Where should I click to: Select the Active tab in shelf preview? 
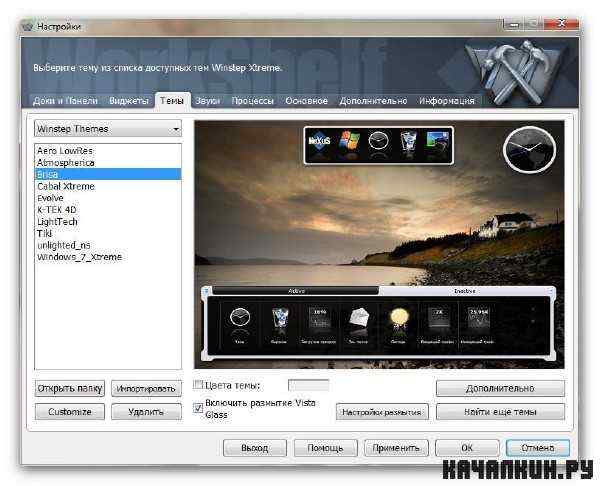296,291
